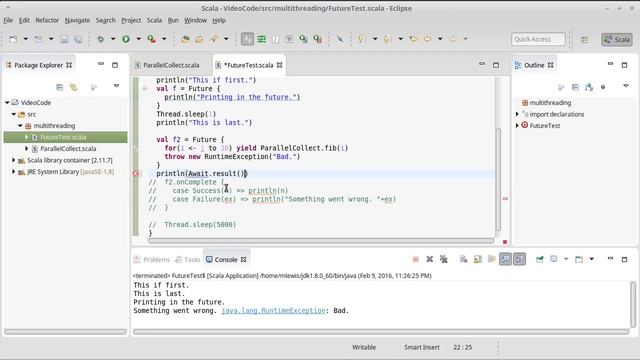Viewport: 640px width, 360px height.
Task: Toggle the Scroll Lock console icon
Action: [478, 259]
